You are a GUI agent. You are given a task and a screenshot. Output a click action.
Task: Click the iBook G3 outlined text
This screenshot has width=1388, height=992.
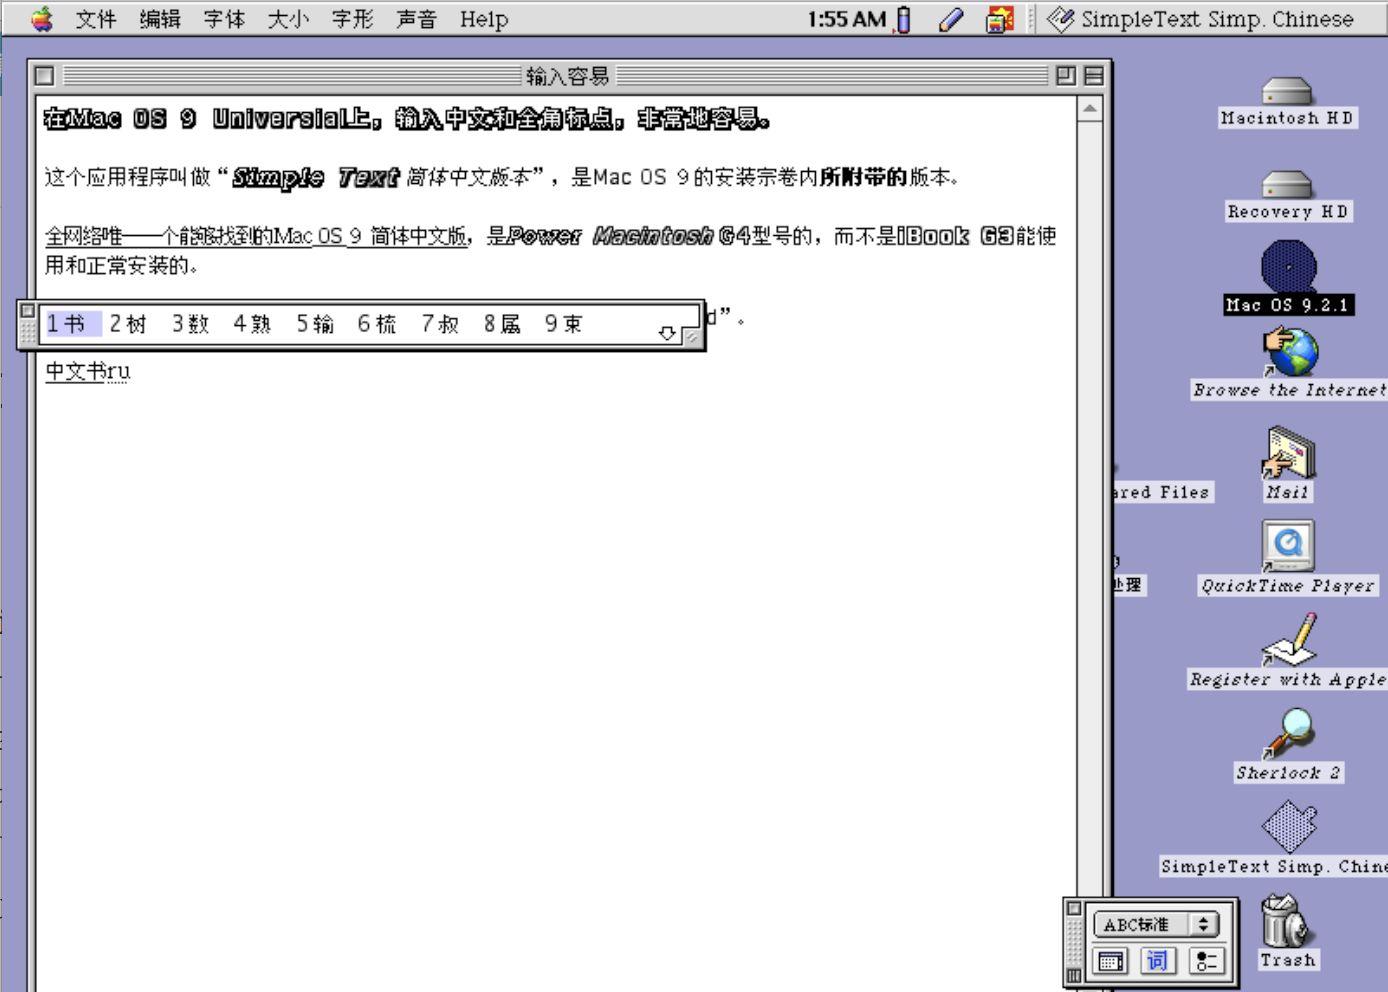(955, 236)
